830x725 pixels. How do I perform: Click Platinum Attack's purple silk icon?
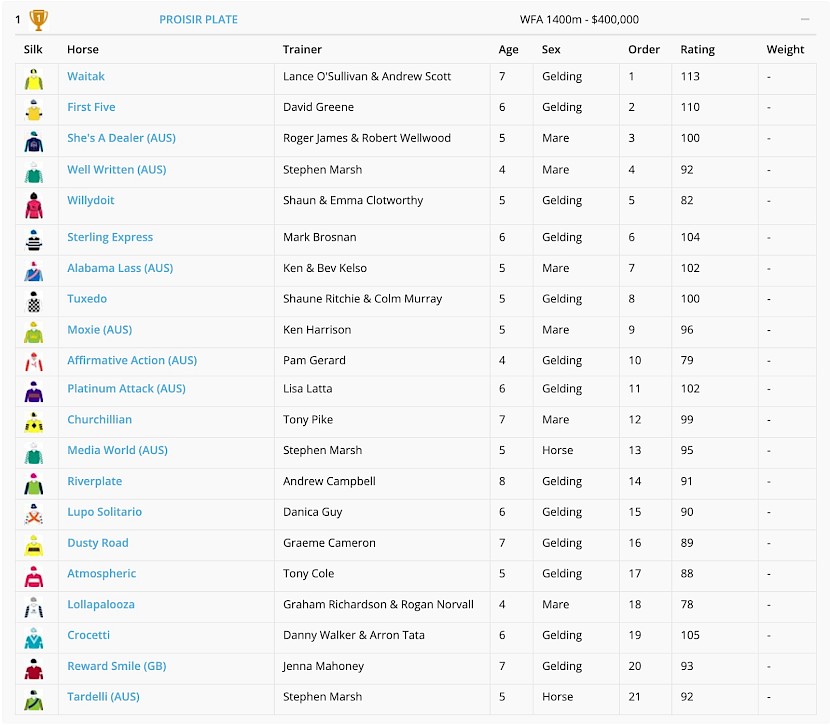[x=34, y=392]
